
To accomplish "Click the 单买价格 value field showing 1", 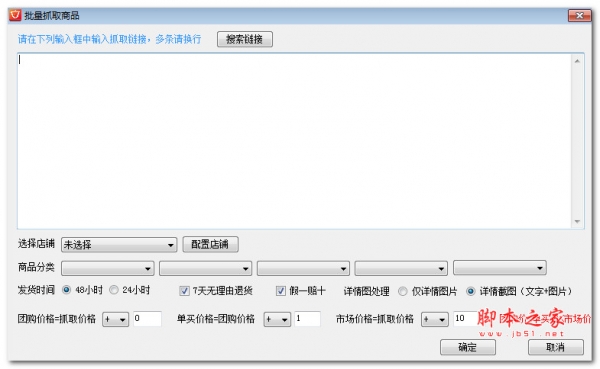I will point(307,319).
